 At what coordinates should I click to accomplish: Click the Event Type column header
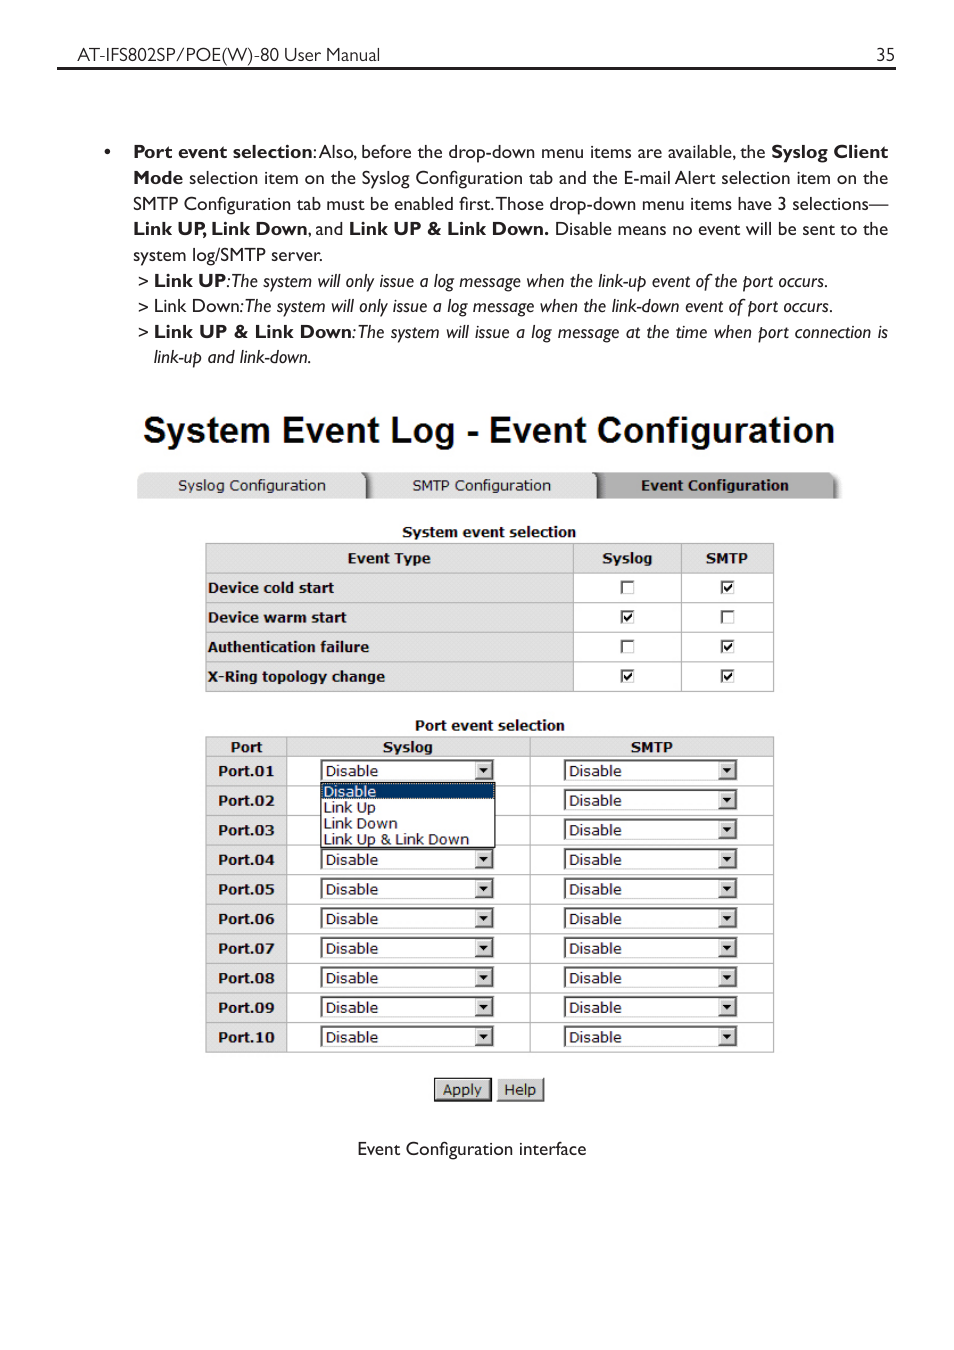[389, 558]
